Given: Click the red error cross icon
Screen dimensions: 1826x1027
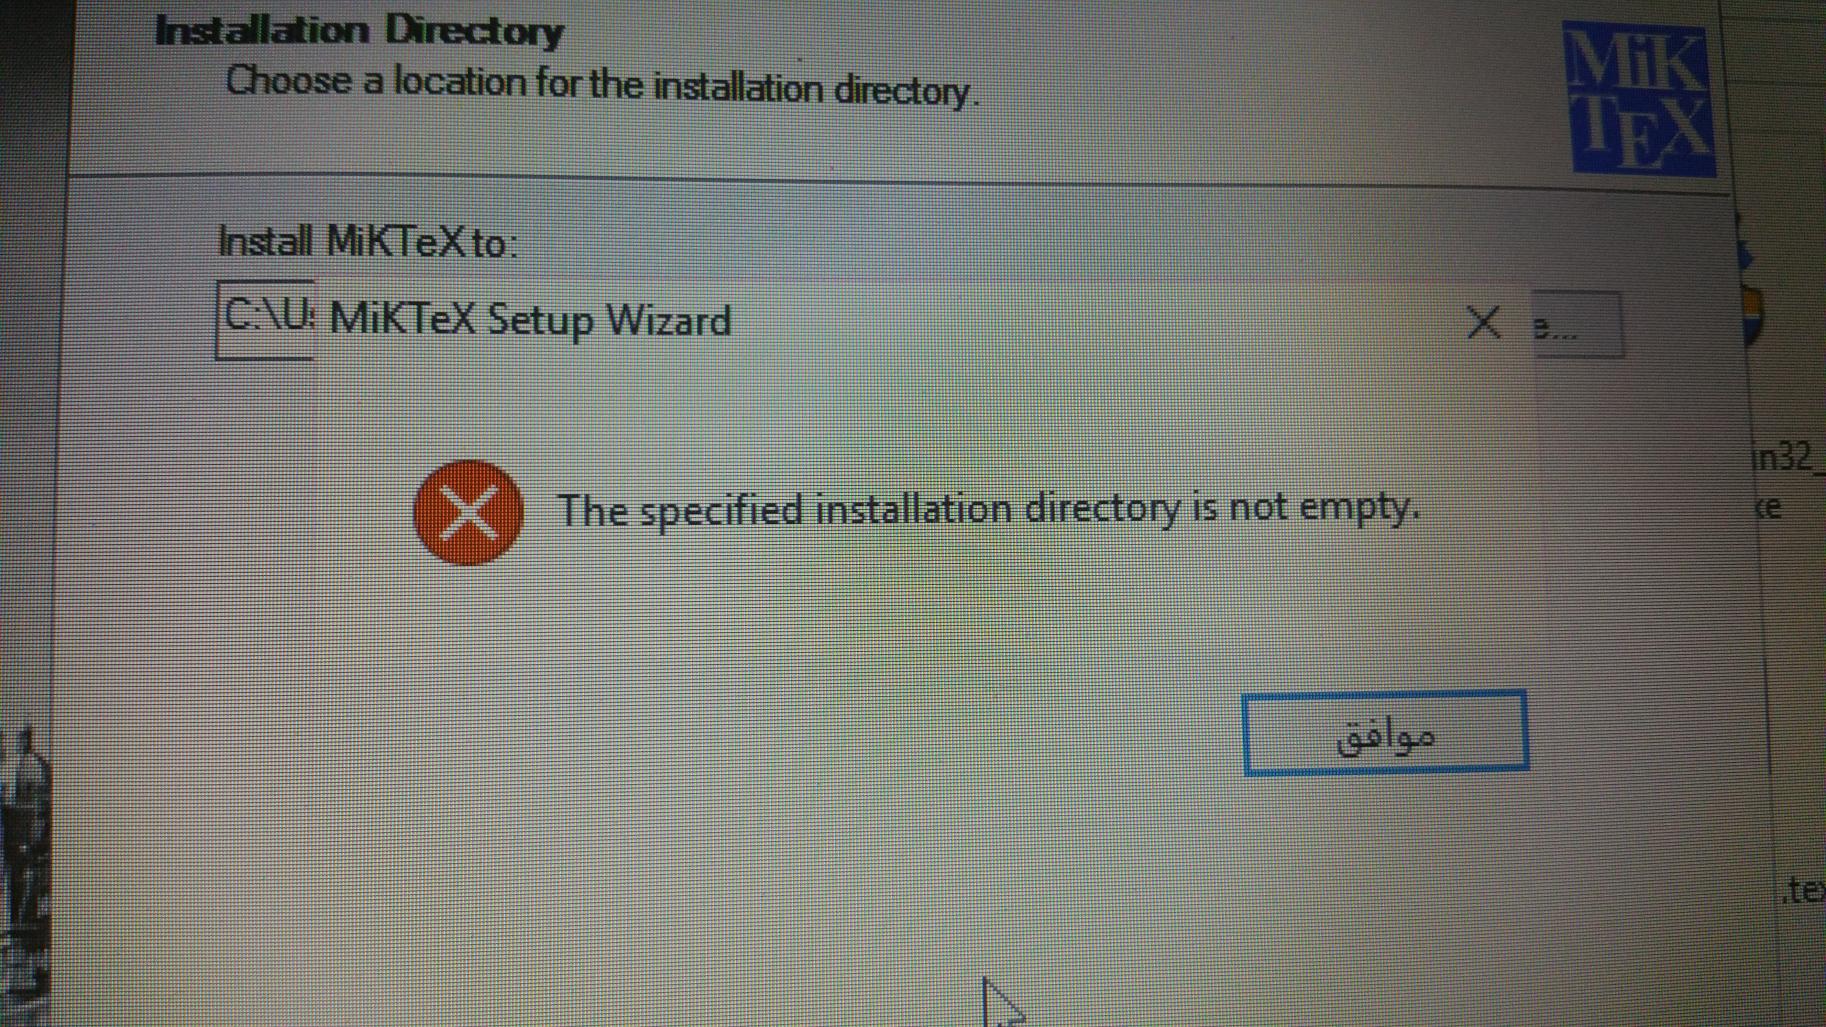Looking at the screenshot, I should point(468,513).
